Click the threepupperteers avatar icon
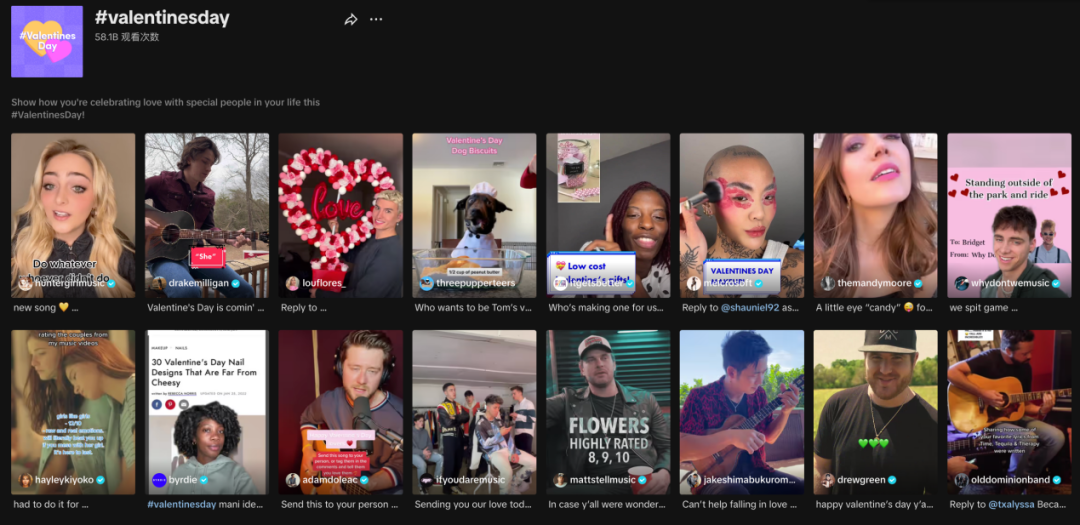Viewport: 1080px width, 525px height. 426,283
